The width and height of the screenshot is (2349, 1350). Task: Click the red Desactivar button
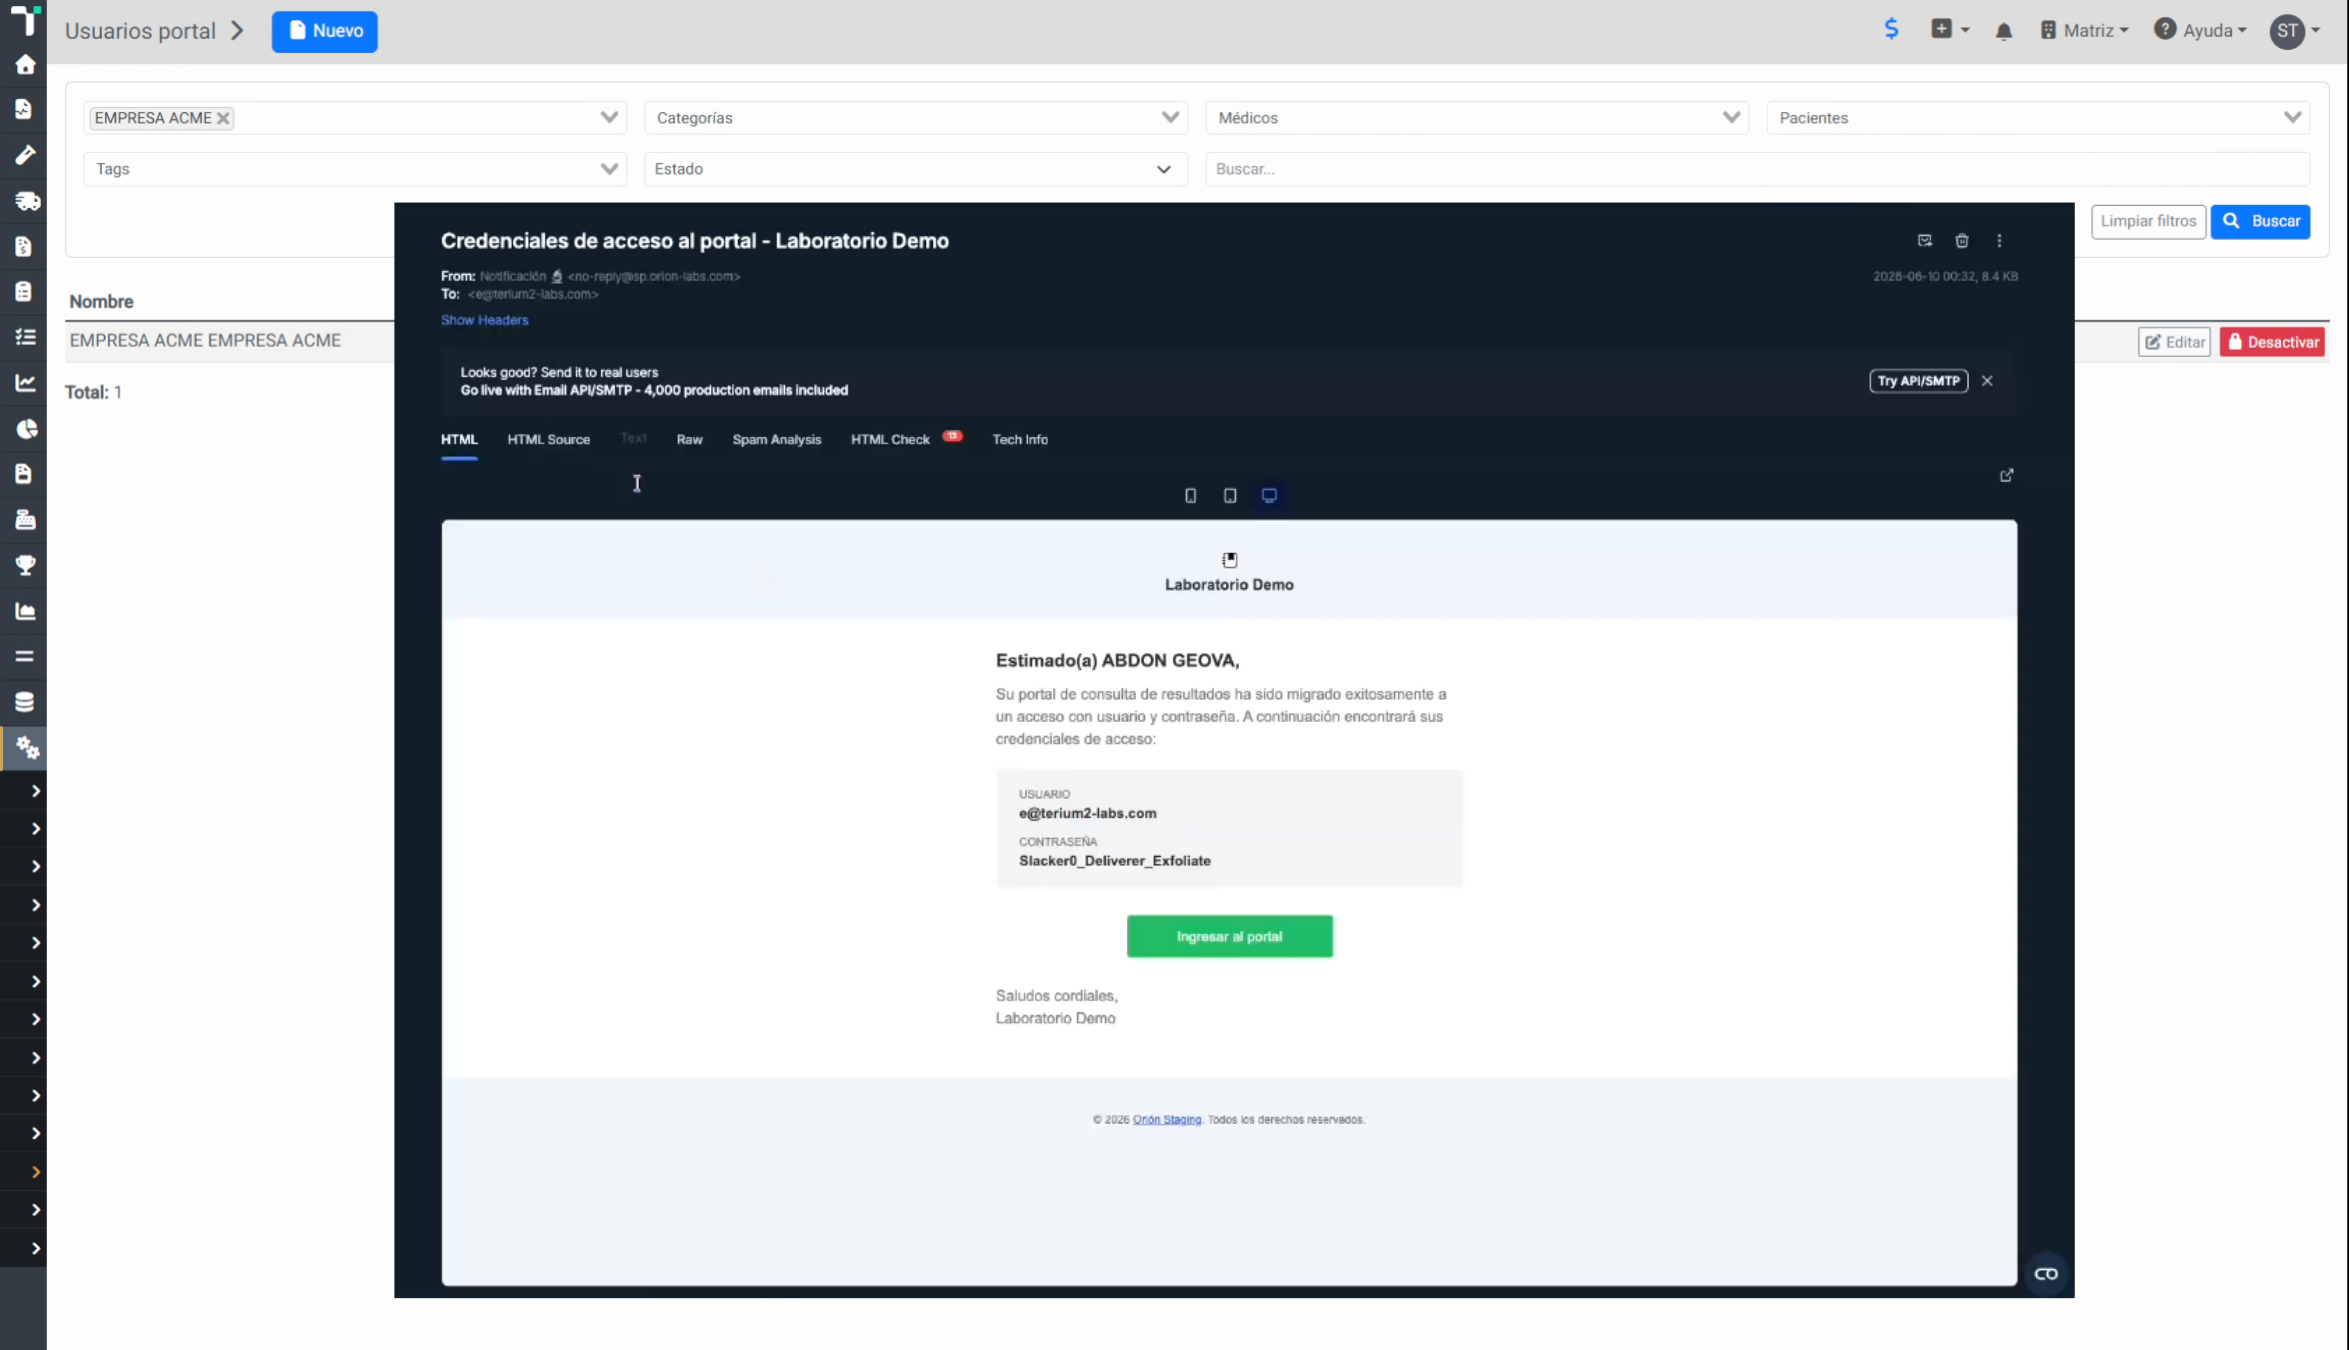pos(2272,342)
